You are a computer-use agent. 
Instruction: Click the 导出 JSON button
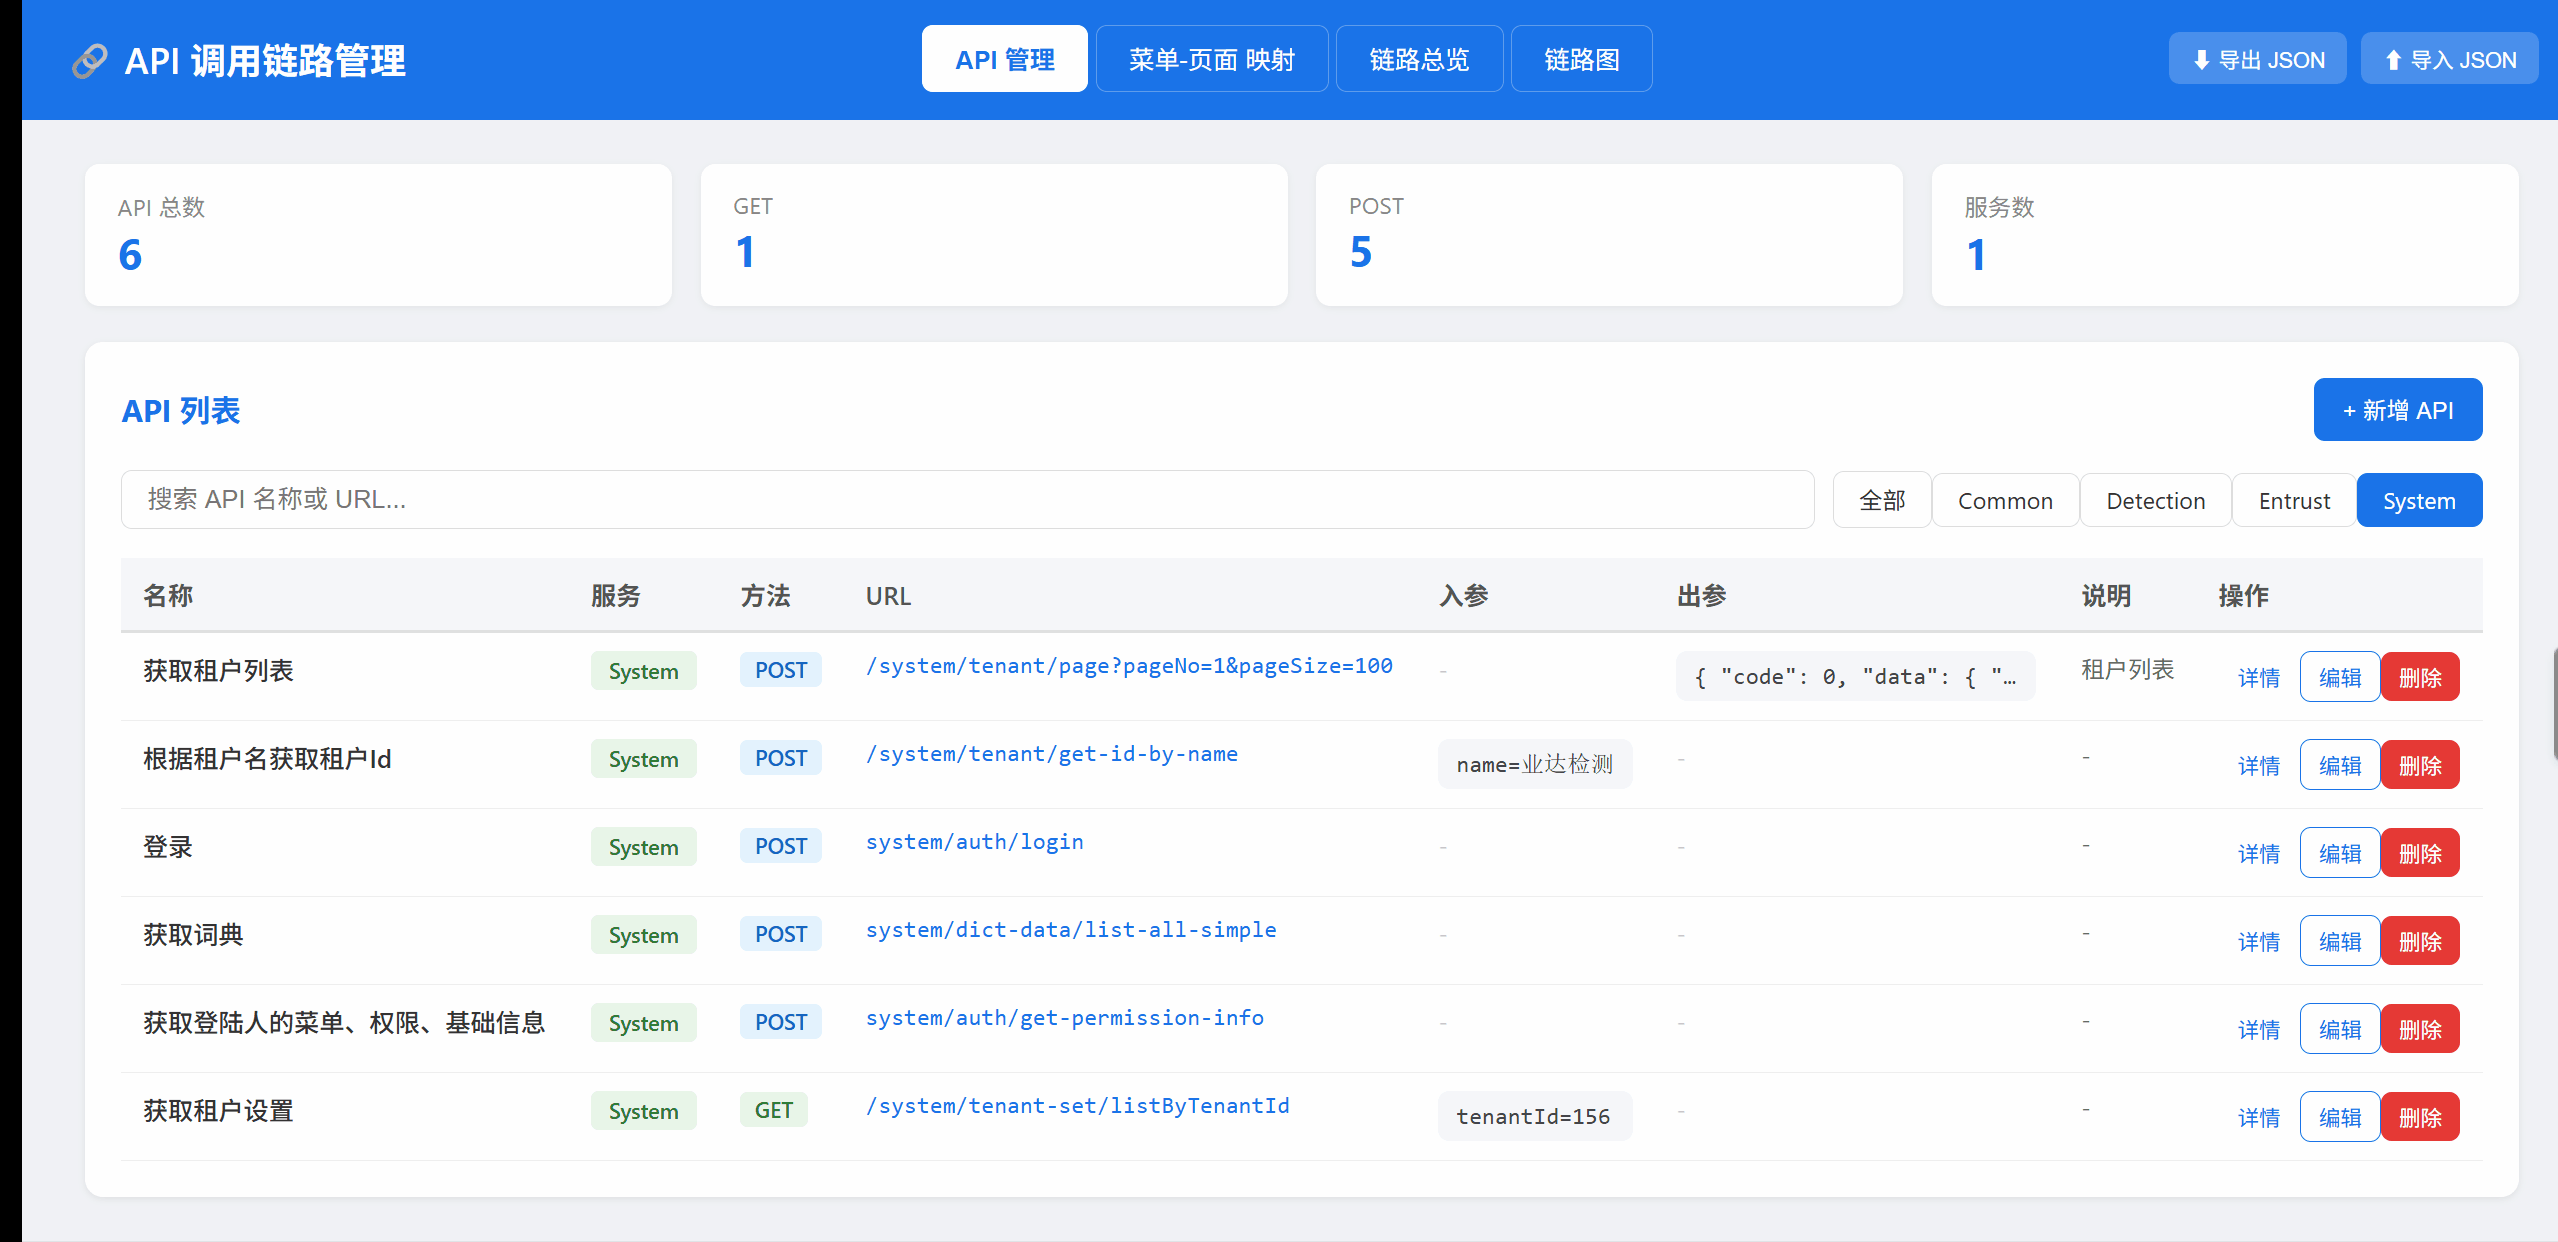[x=2257, y=59]
